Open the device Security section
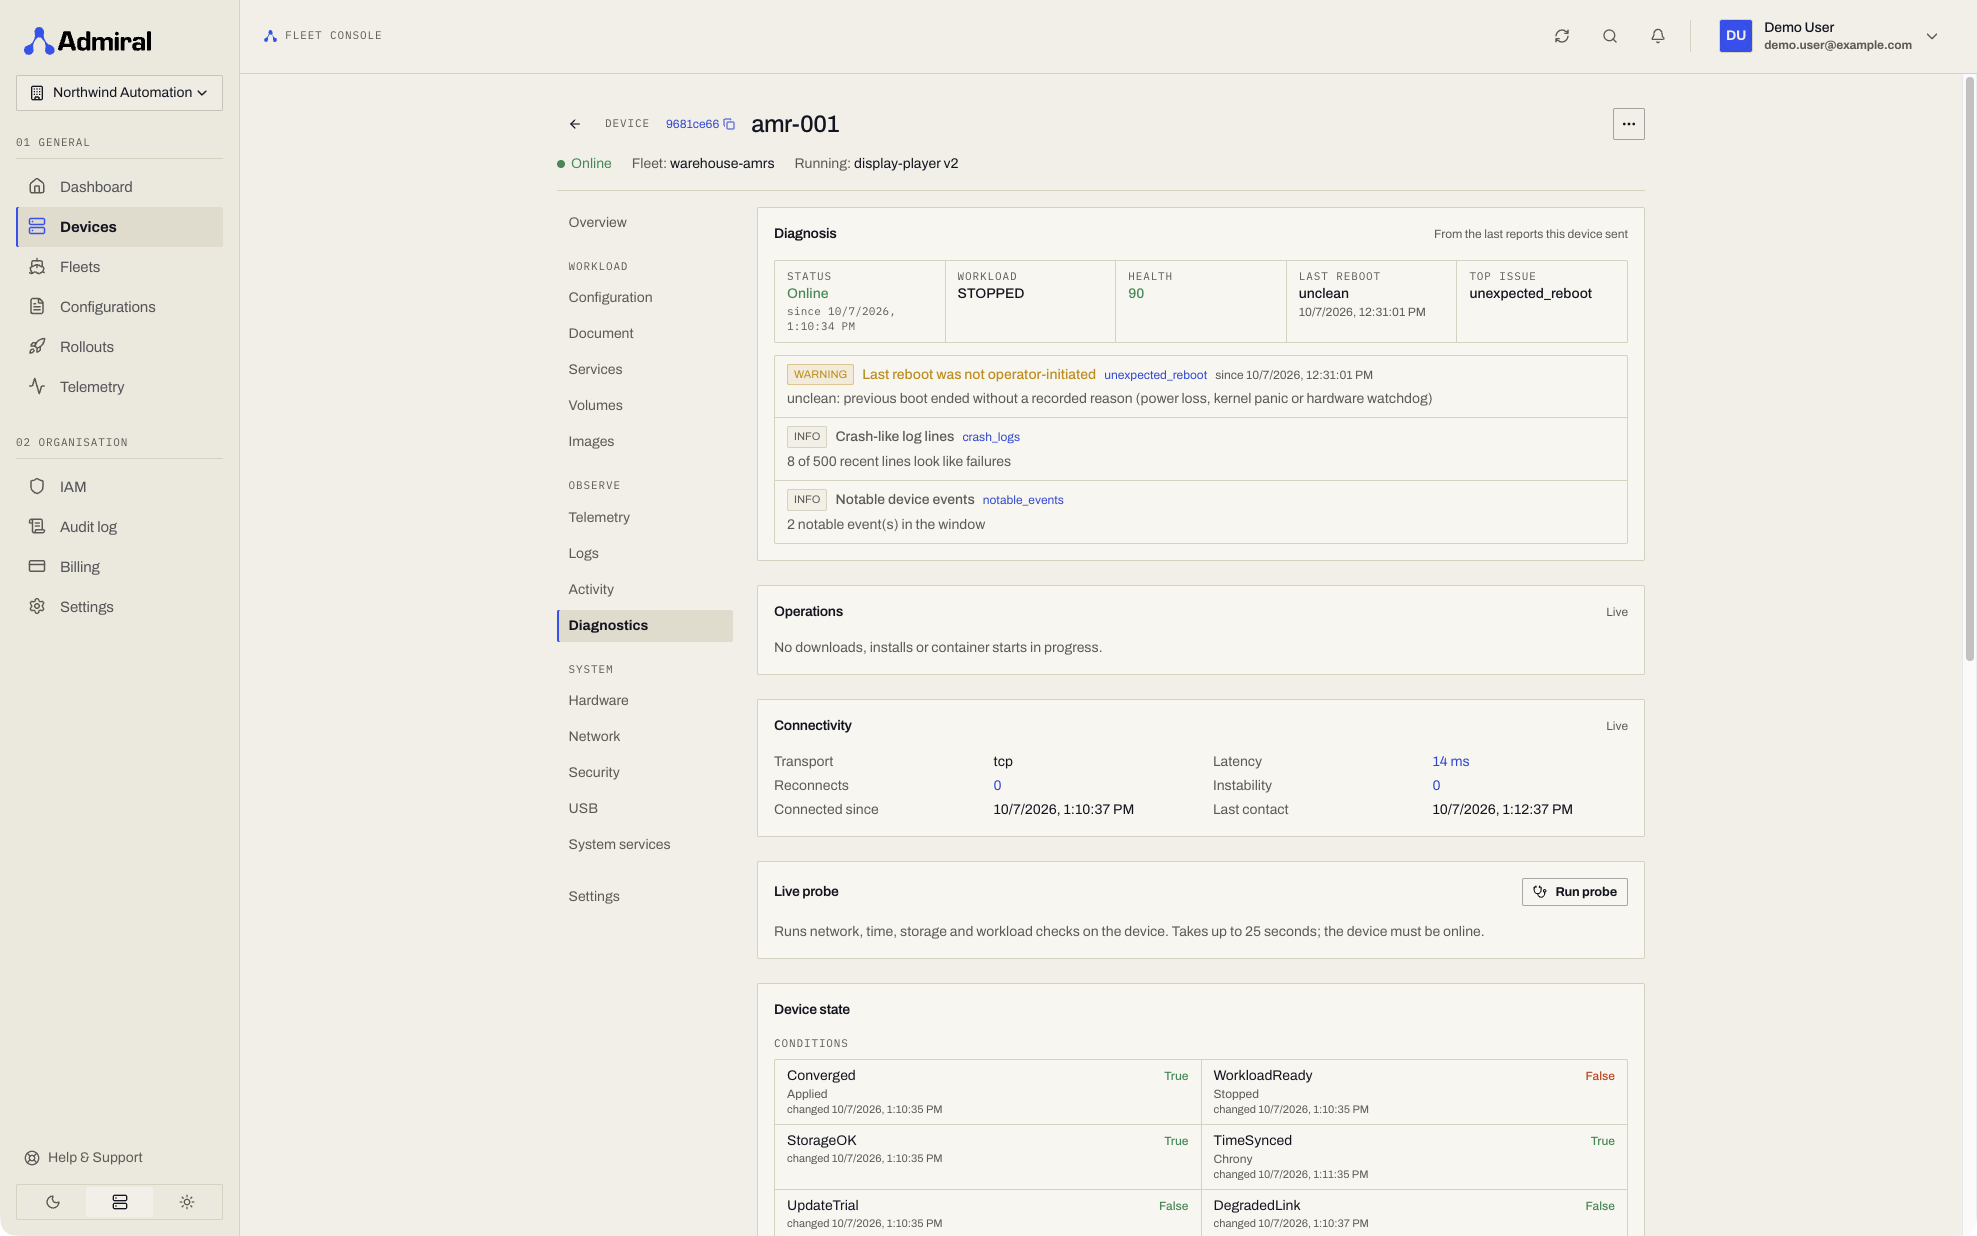Image resolution: width=1977 pixels, height=1236 pixels. click(644, 772)
